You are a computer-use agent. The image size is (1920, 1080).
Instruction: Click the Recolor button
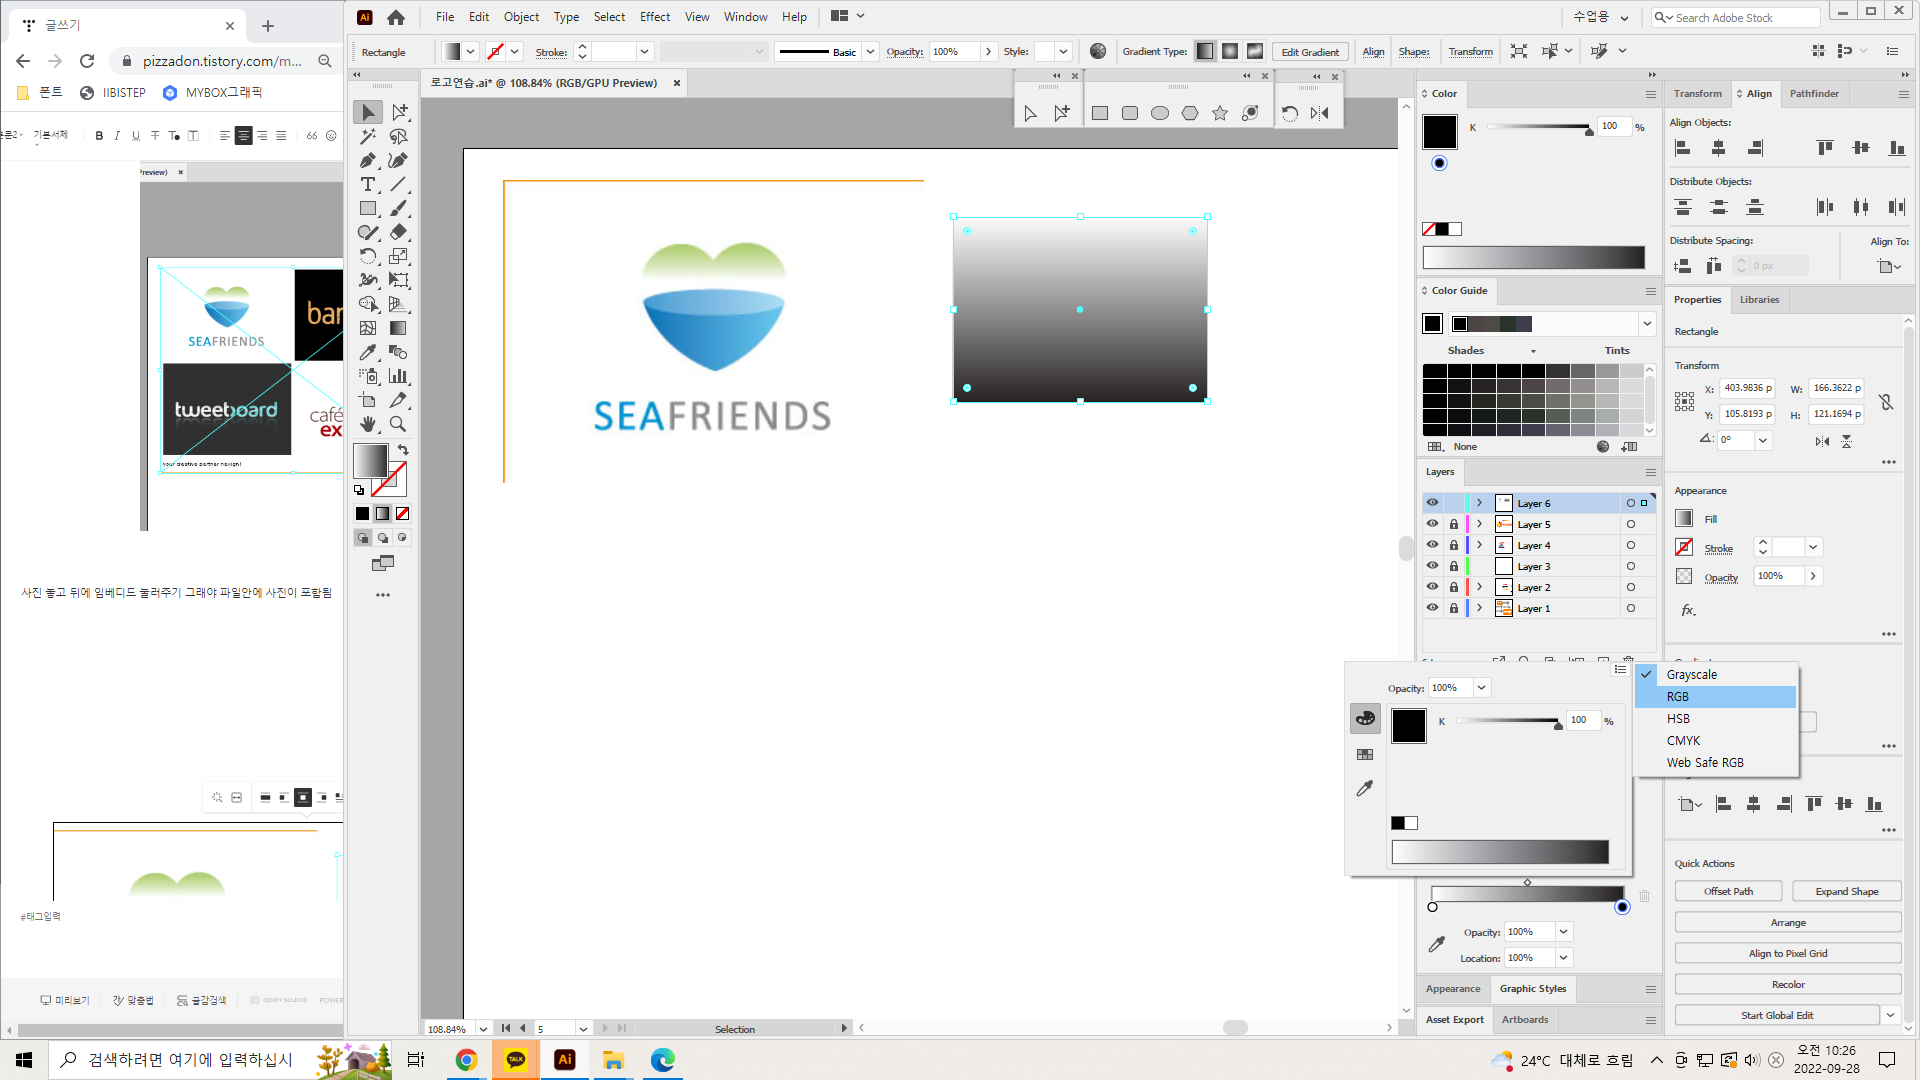pyautogui.click(x=1788, y=984)
